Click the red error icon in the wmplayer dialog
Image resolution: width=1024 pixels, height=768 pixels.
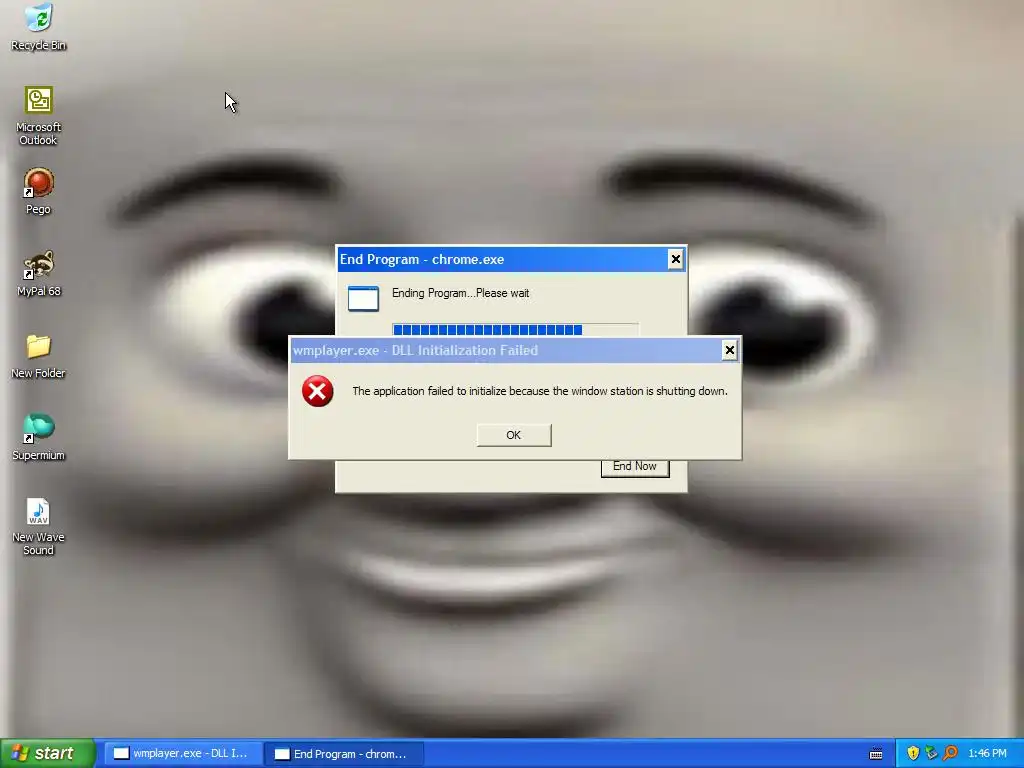point(317,391)
